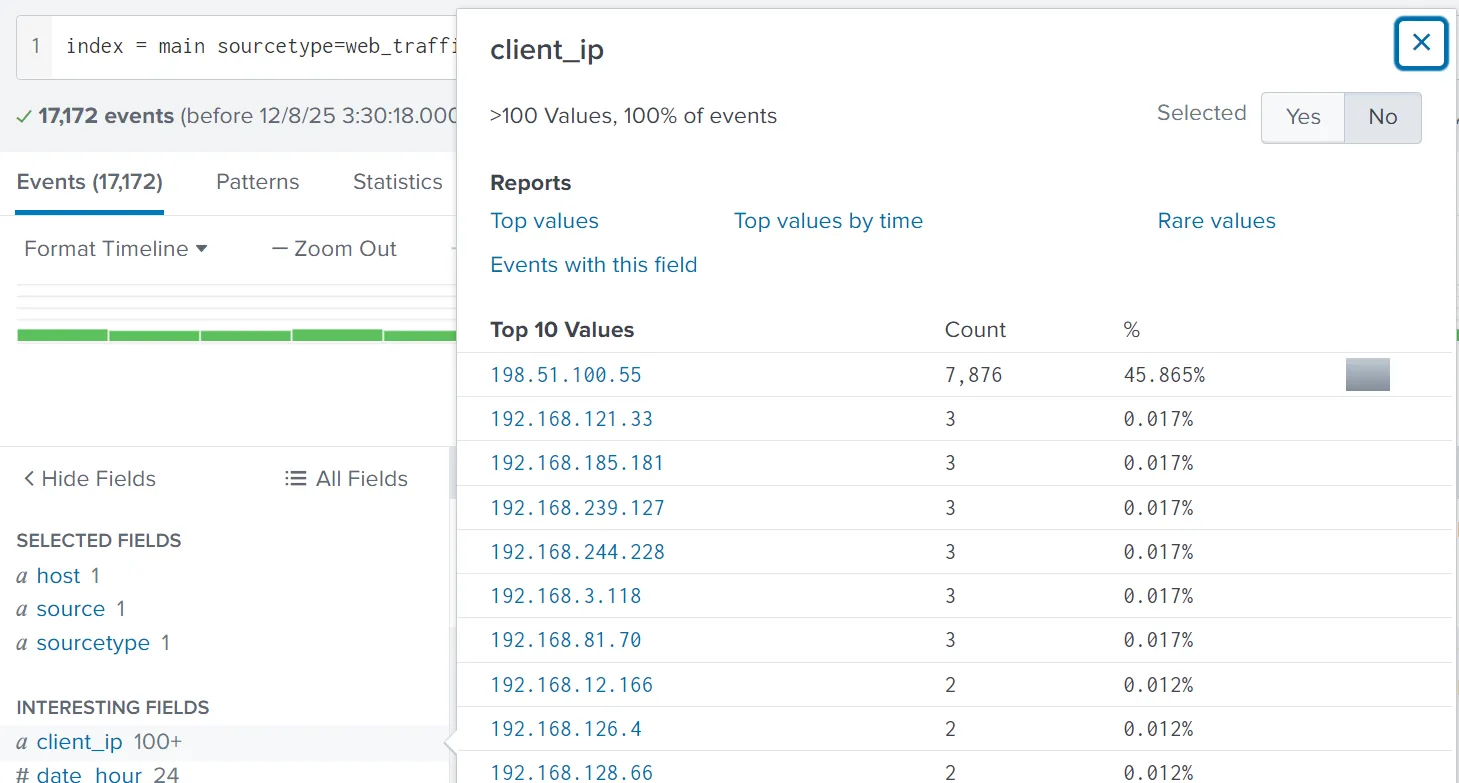Open Rare values report
This screenshot has width=1459, height=783.
[1216, 221]
